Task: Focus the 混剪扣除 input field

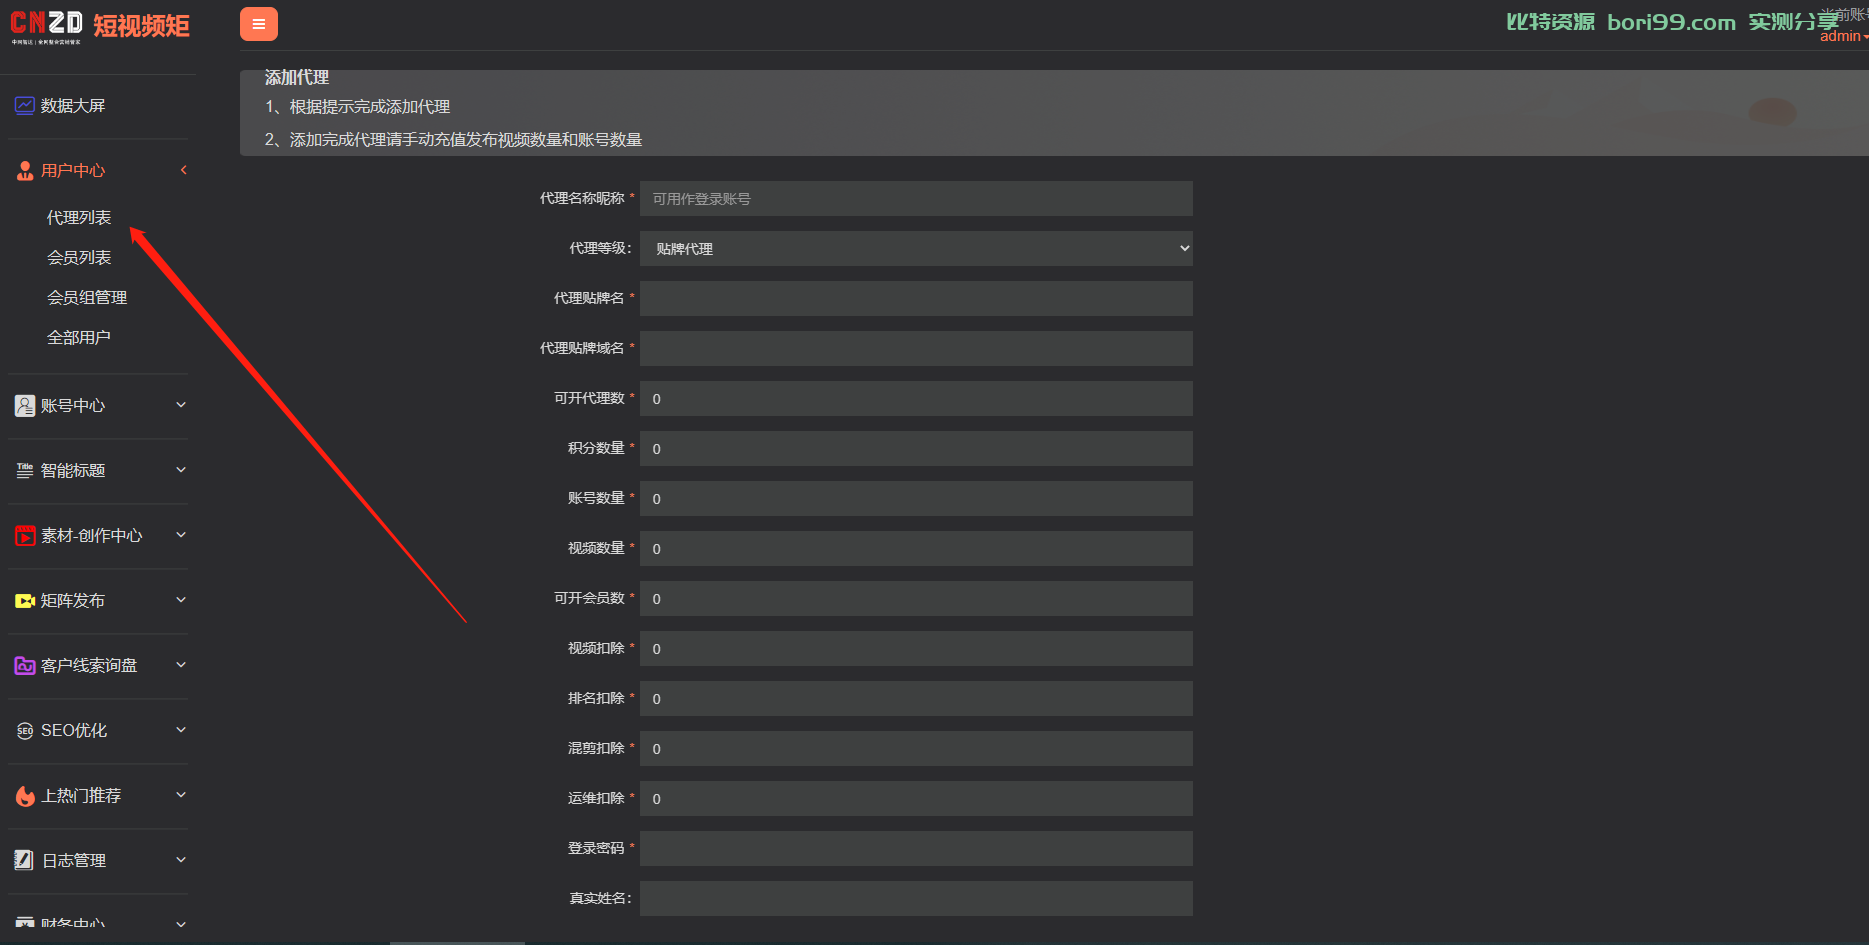Action: tap(916, 749)
